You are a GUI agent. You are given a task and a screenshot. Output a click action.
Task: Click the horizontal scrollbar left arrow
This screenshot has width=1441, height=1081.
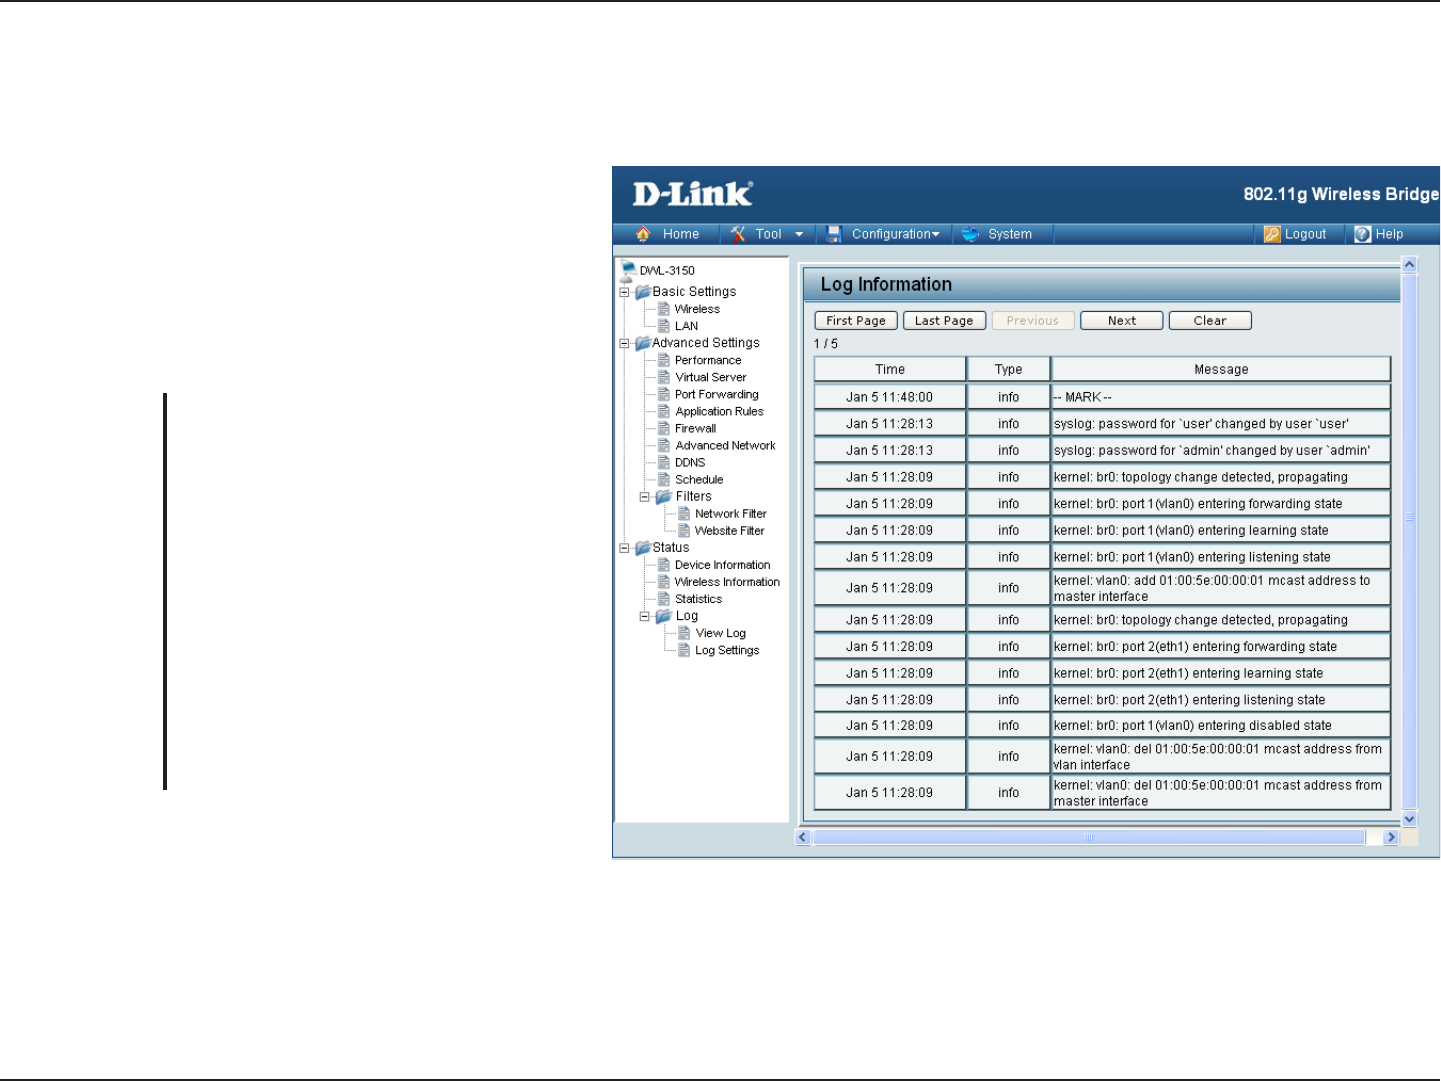coord(802,837)
